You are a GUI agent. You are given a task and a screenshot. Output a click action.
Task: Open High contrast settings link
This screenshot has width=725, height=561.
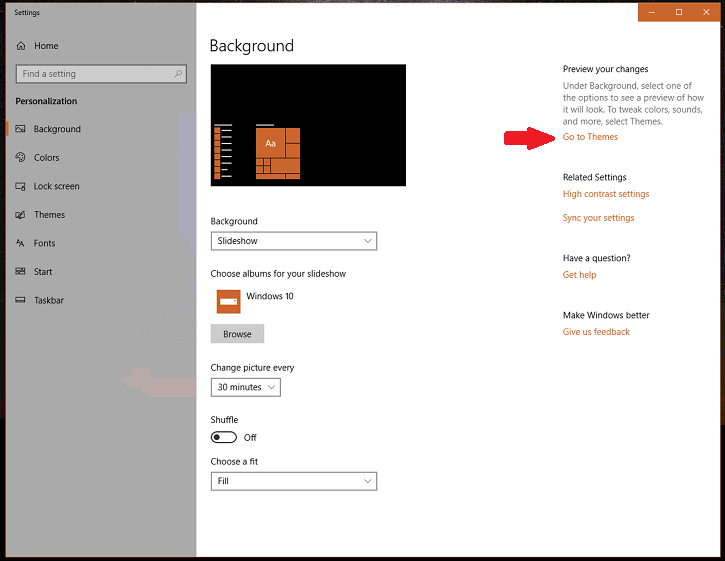606,194
